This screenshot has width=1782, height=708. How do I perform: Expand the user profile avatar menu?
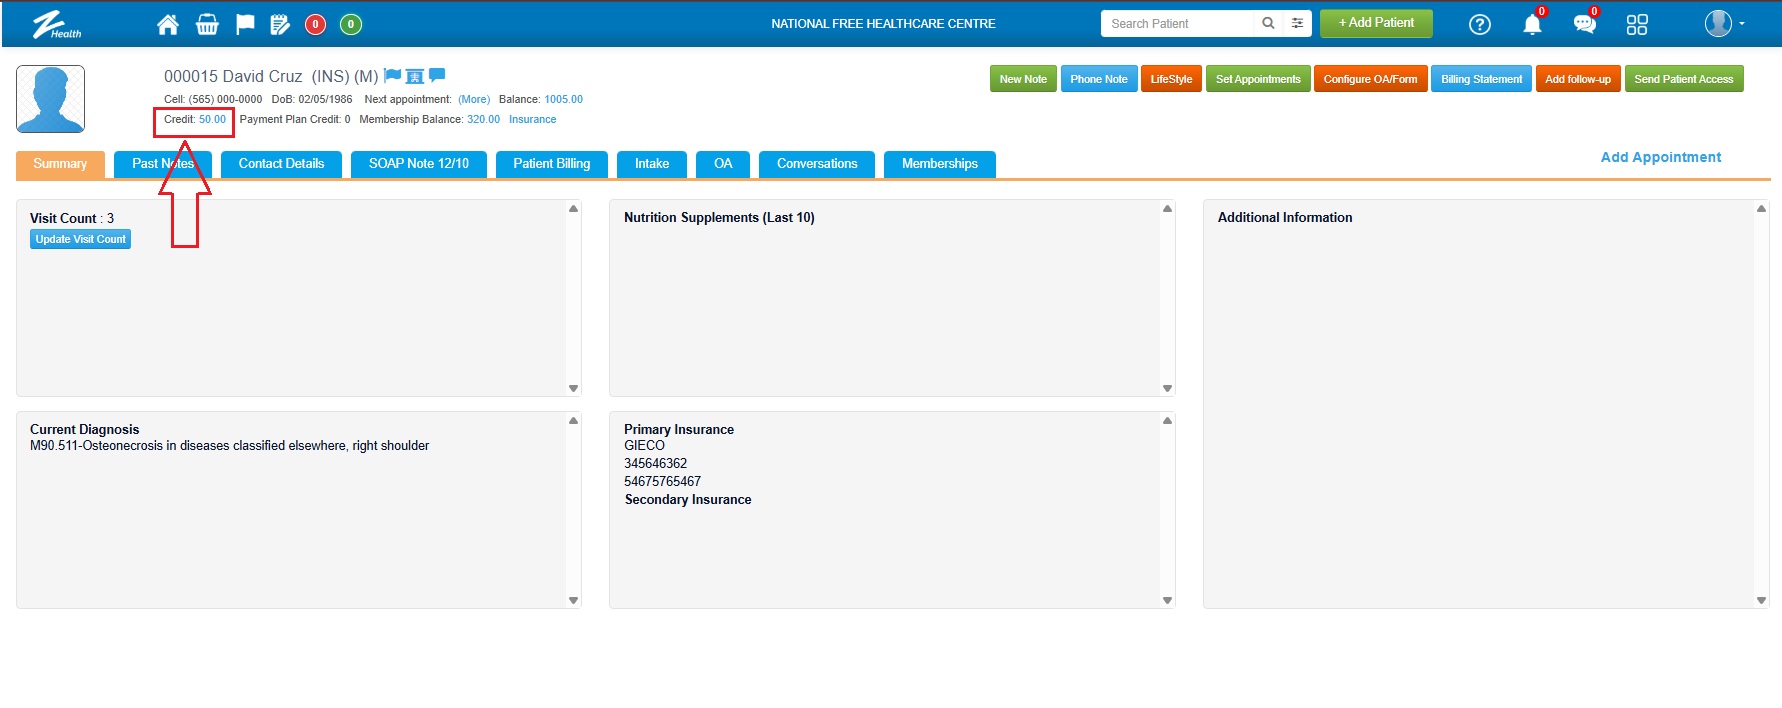1724,24
